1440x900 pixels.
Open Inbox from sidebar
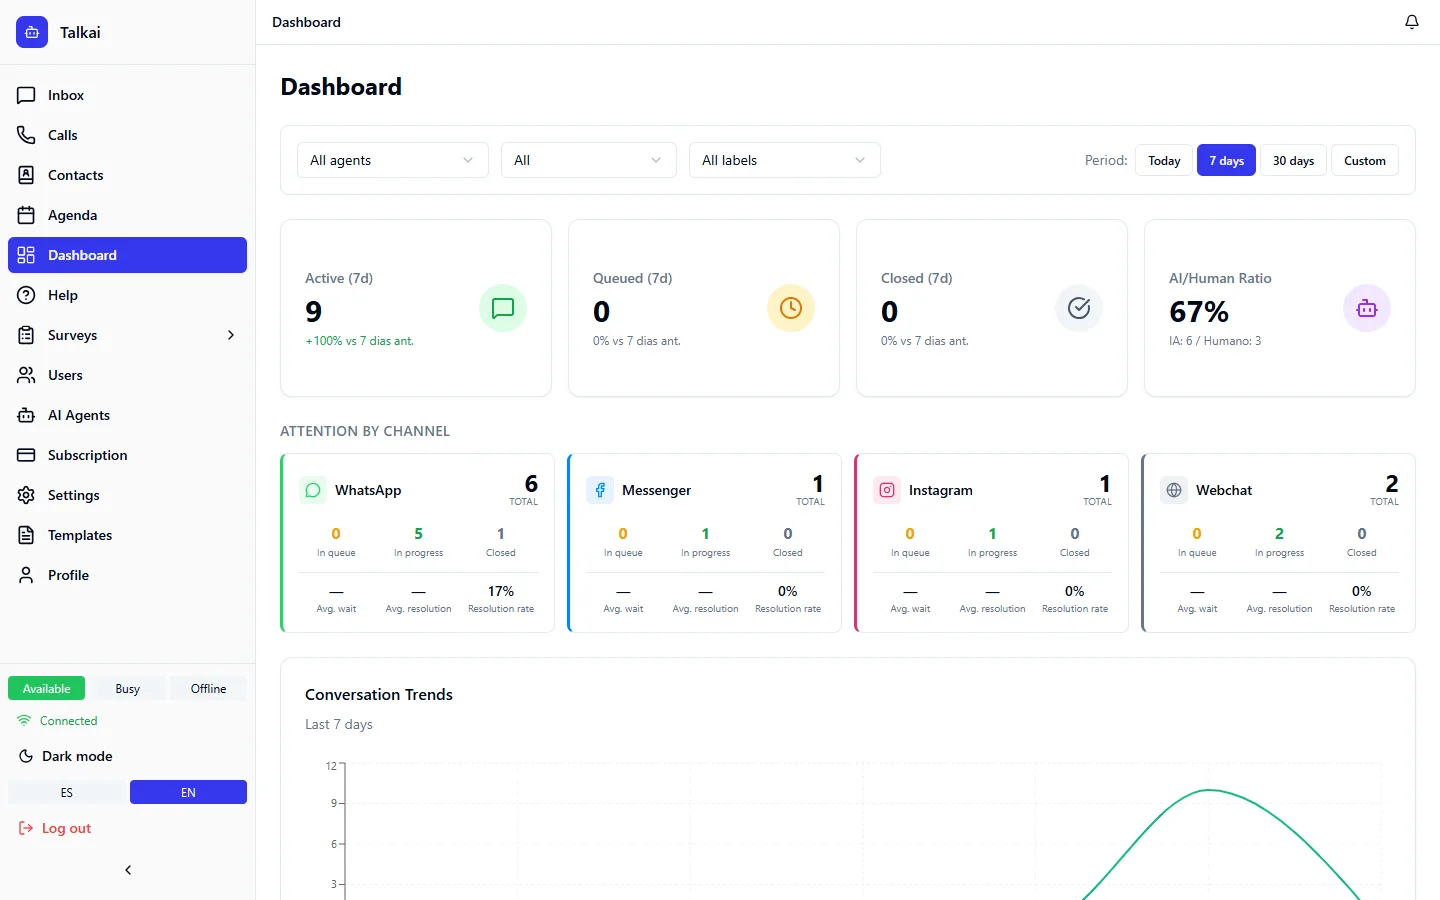(x=127, y=95)
